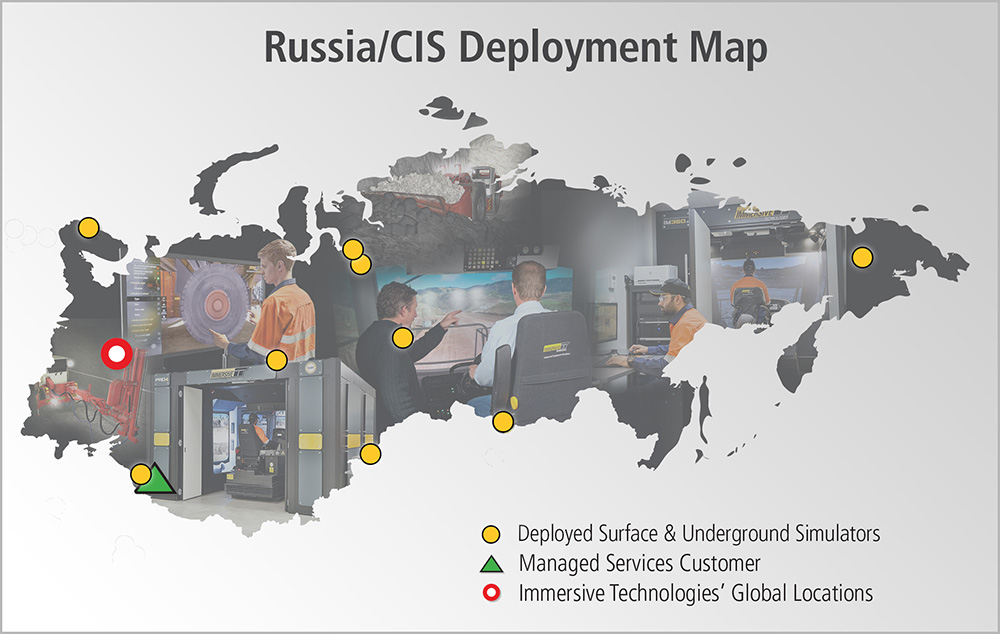Click the 'Immersive Technologies' Global Locations' legend label
Viewport: 1000px width, 634px height.
(695, 593)
